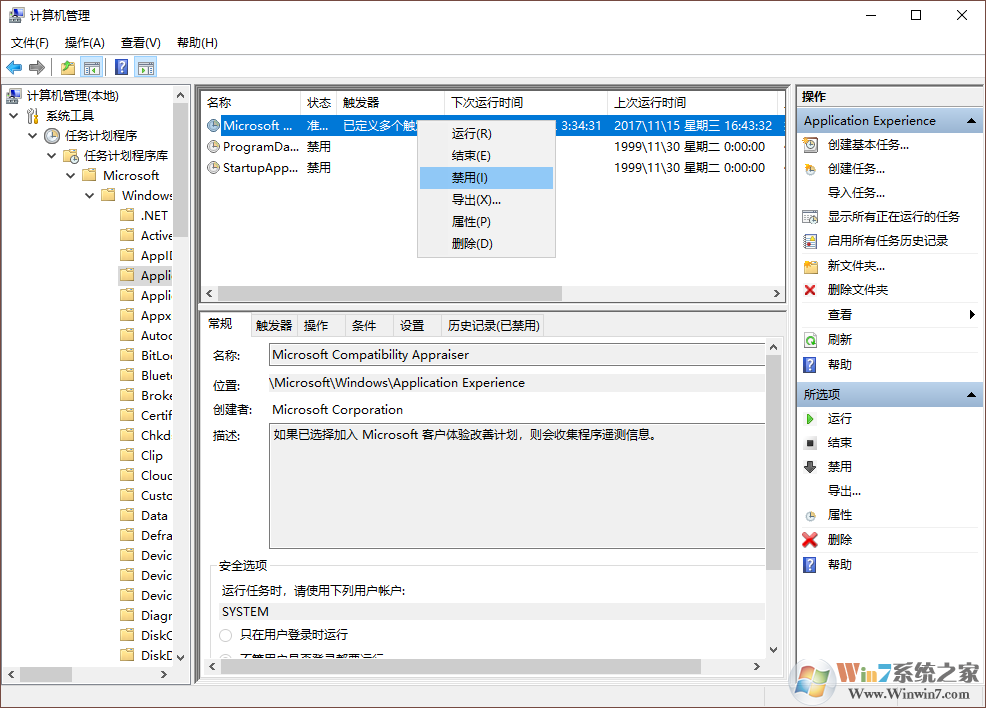
Task: Click the Back navigation arrow
Action: pyautogui.click(x=14, y=67)
